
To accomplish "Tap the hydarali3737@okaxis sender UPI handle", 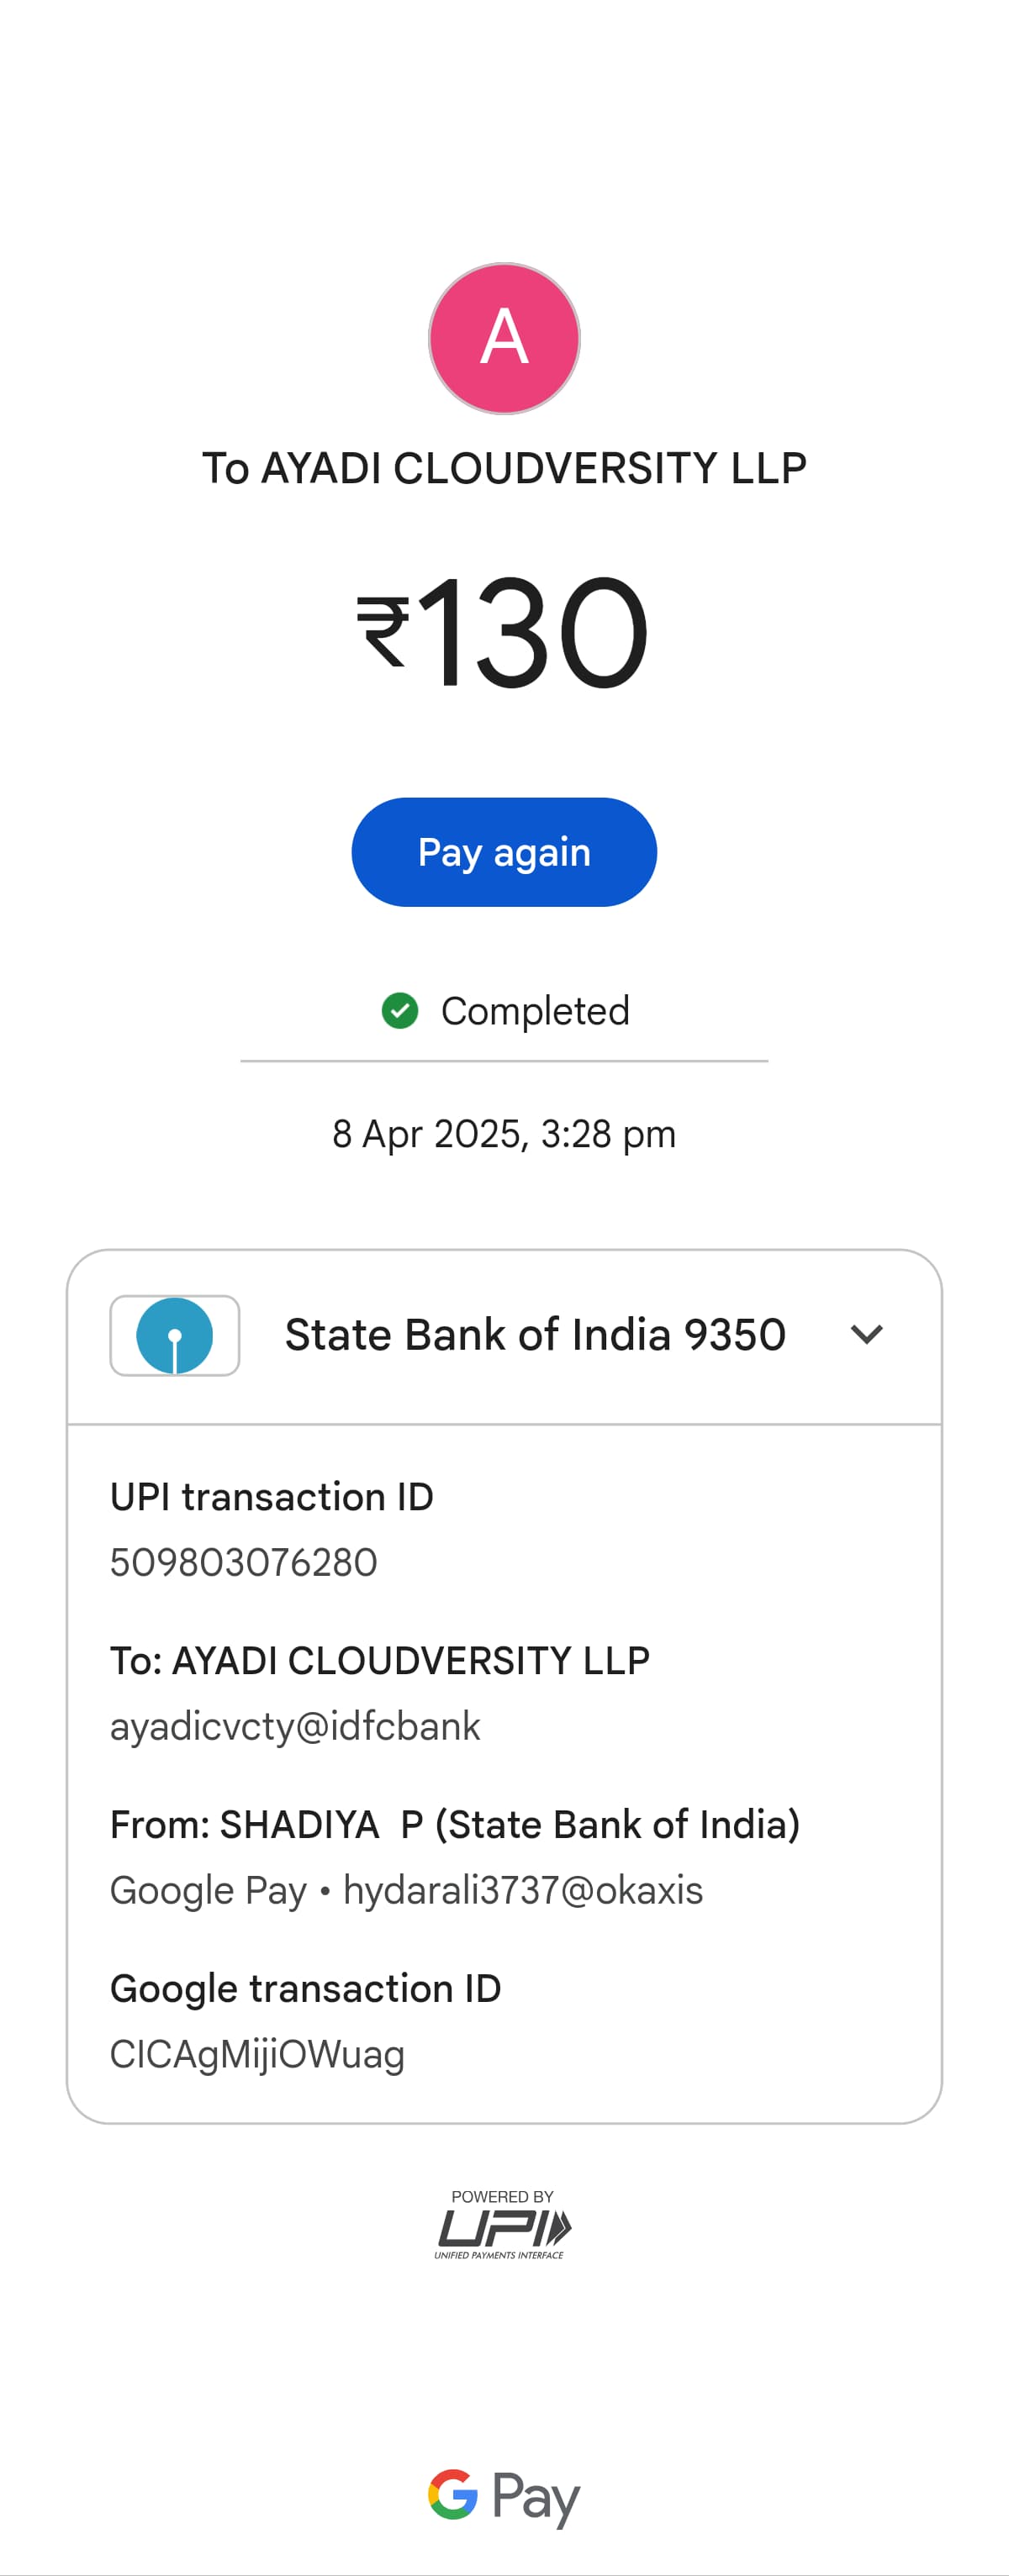I will [523, 1890].
